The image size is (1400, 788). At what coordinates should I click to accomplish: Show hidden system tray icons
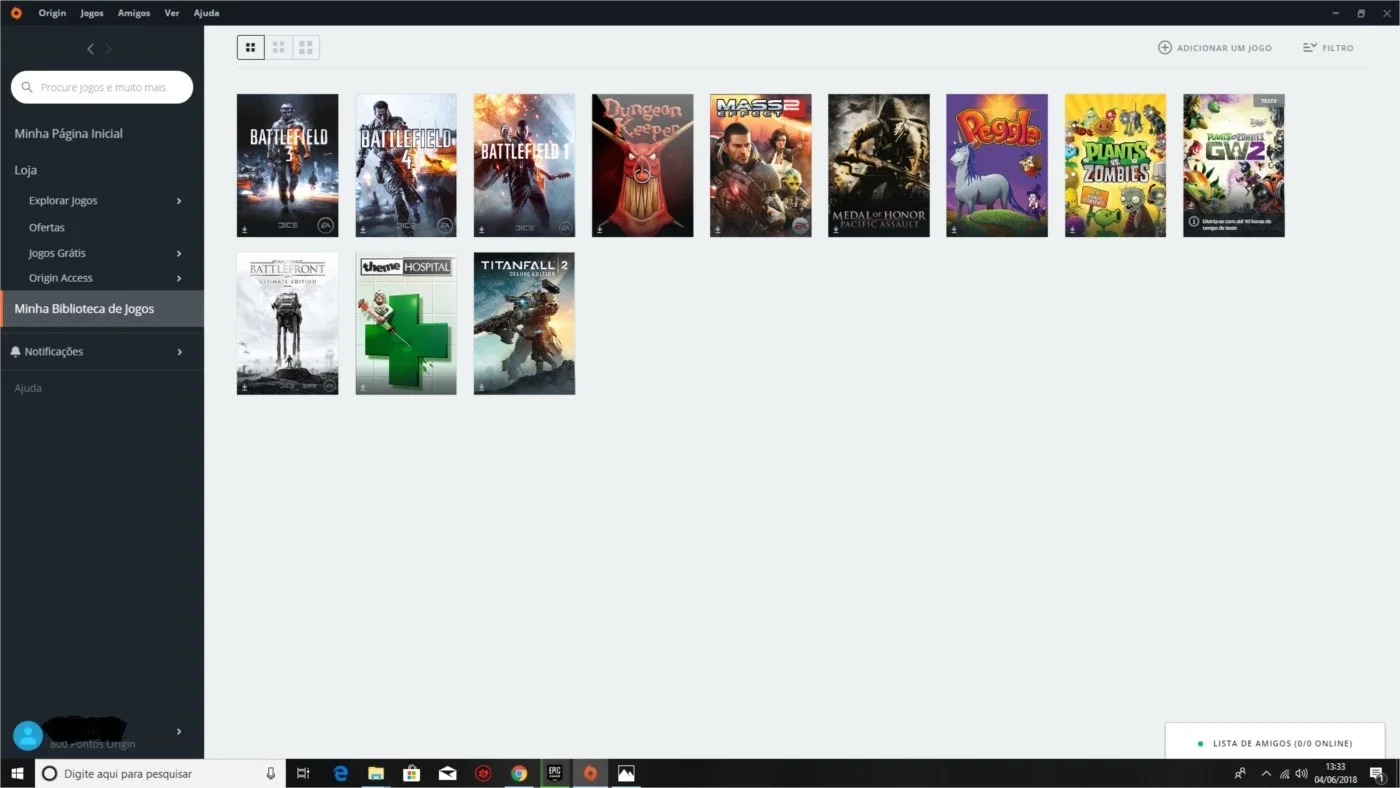tap(1266, 773)
